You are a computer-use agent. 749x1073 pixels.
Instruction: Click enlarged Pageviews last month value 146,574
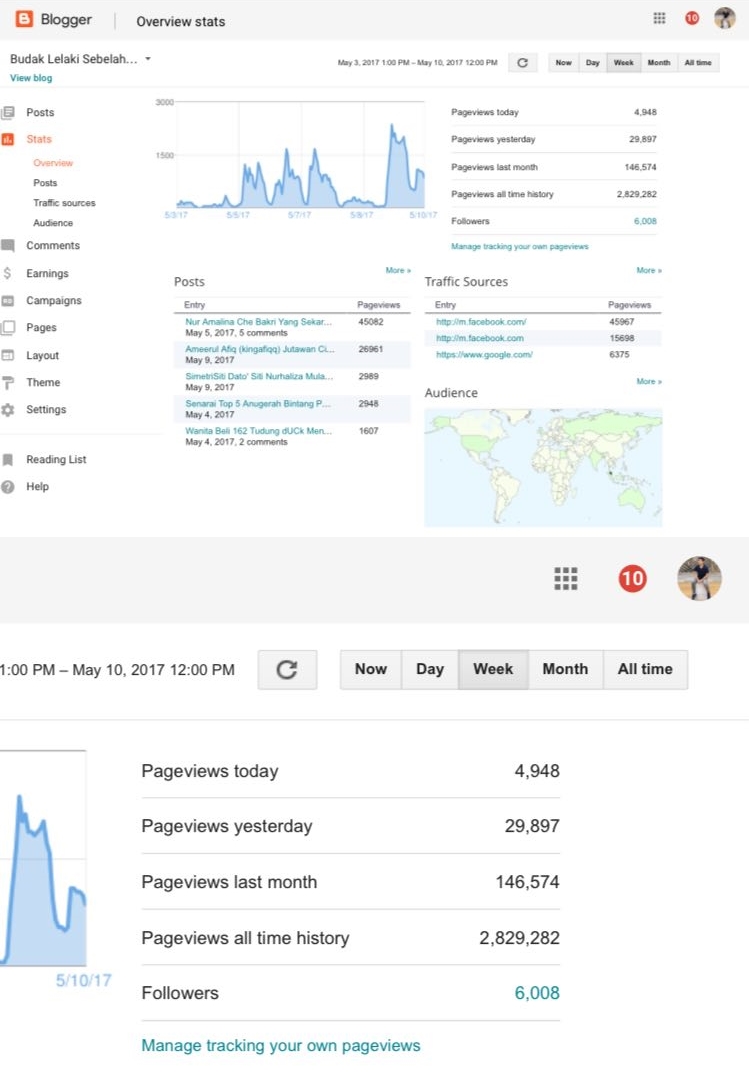pyautogui.click(x=527, y=882)
